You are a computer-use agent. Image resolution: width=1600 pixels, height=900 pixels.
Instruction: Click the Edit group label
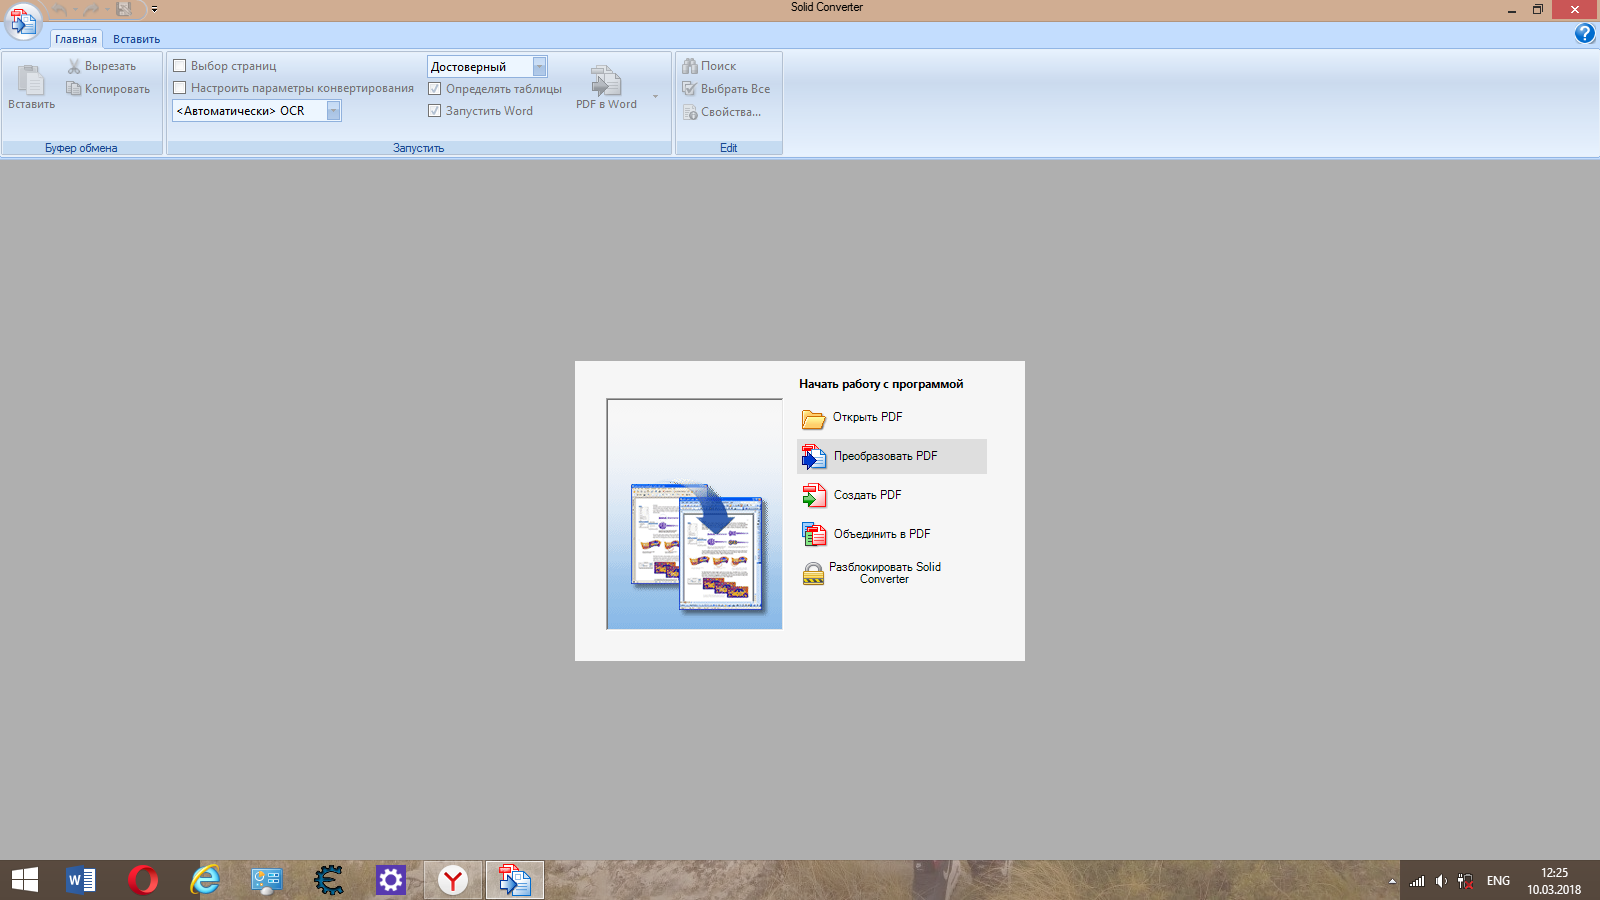(x=729, y=148)
